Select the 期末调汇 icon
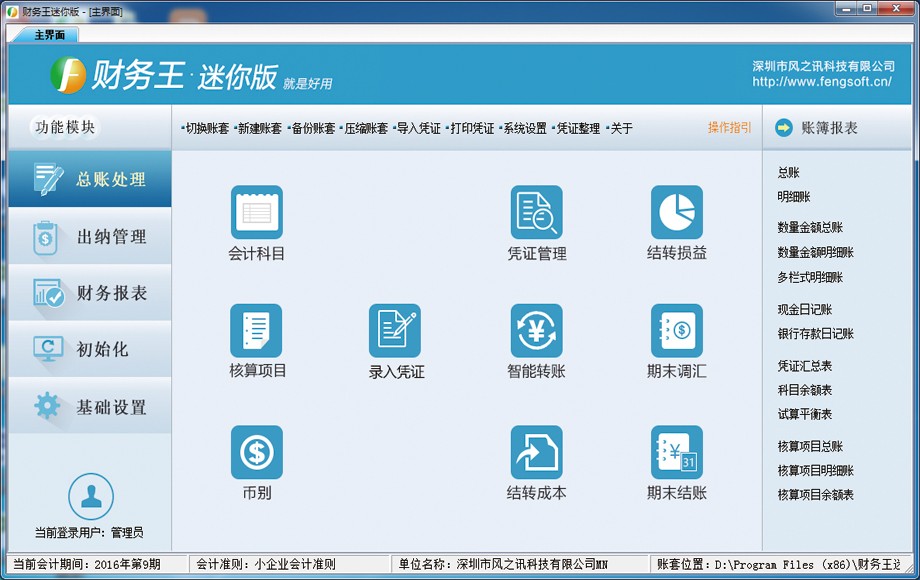The image size is (920, 580). 676,340
